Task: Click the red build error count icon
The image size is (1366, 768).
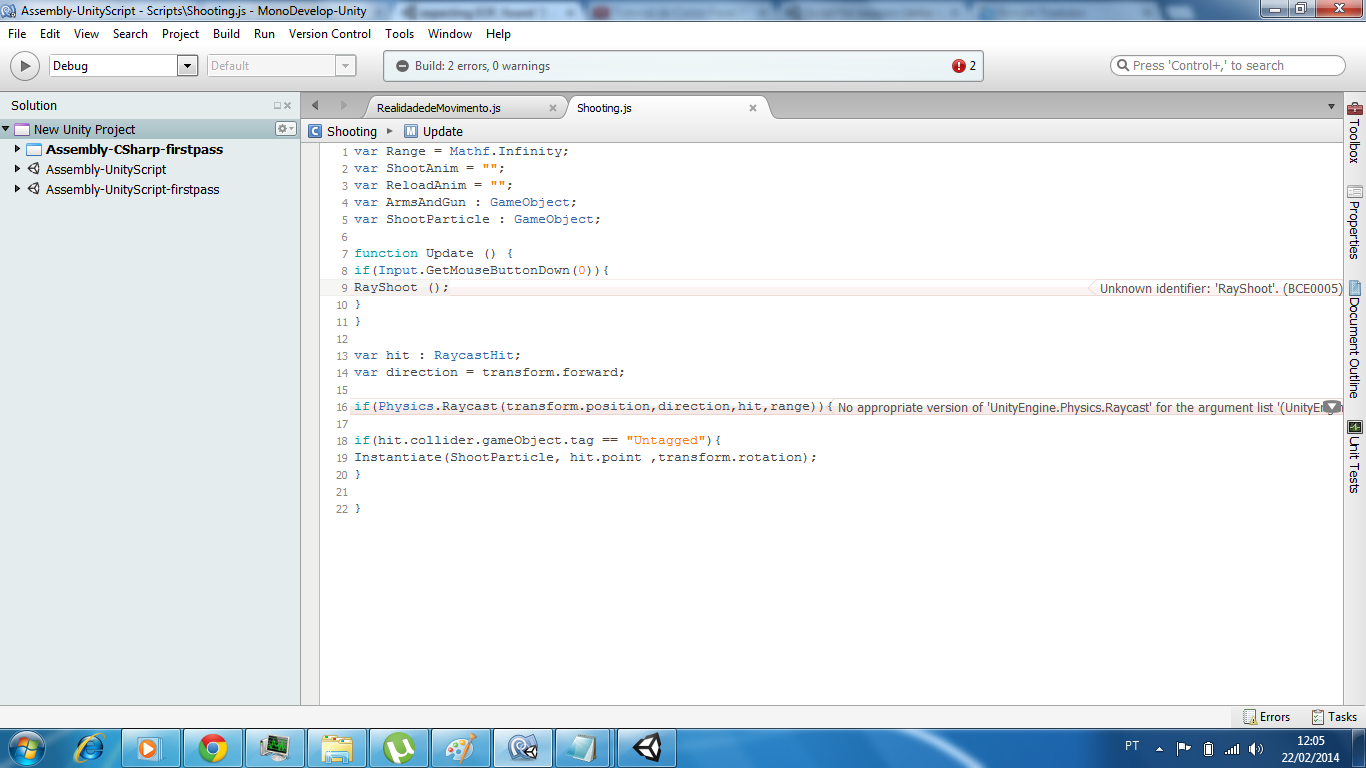Action: (959, 66)
